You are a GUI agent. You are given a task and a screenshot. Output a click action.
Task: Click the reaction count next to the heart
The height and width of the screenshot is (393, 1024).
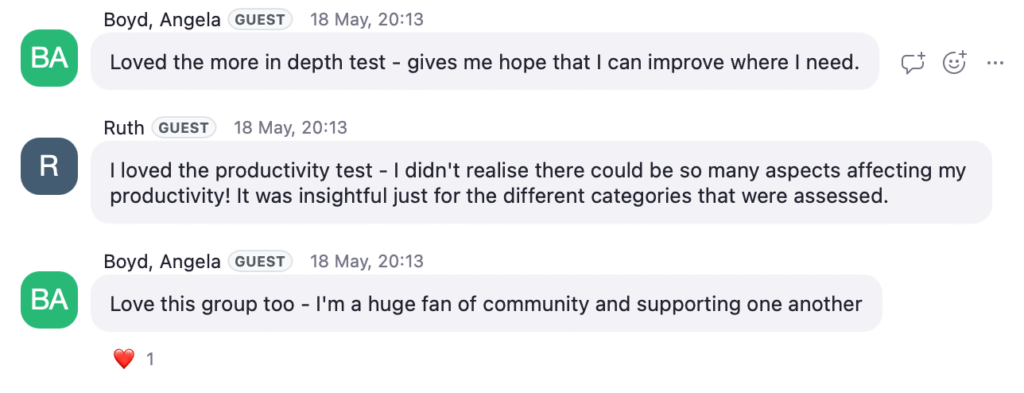click(x=150, y=359)
